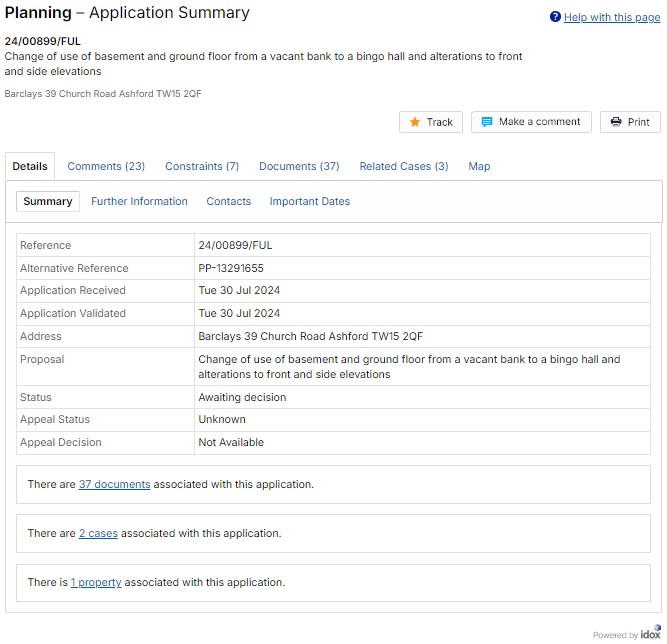Open Help with this page link
The image size is (667, 644).
(x=612, y=17)
